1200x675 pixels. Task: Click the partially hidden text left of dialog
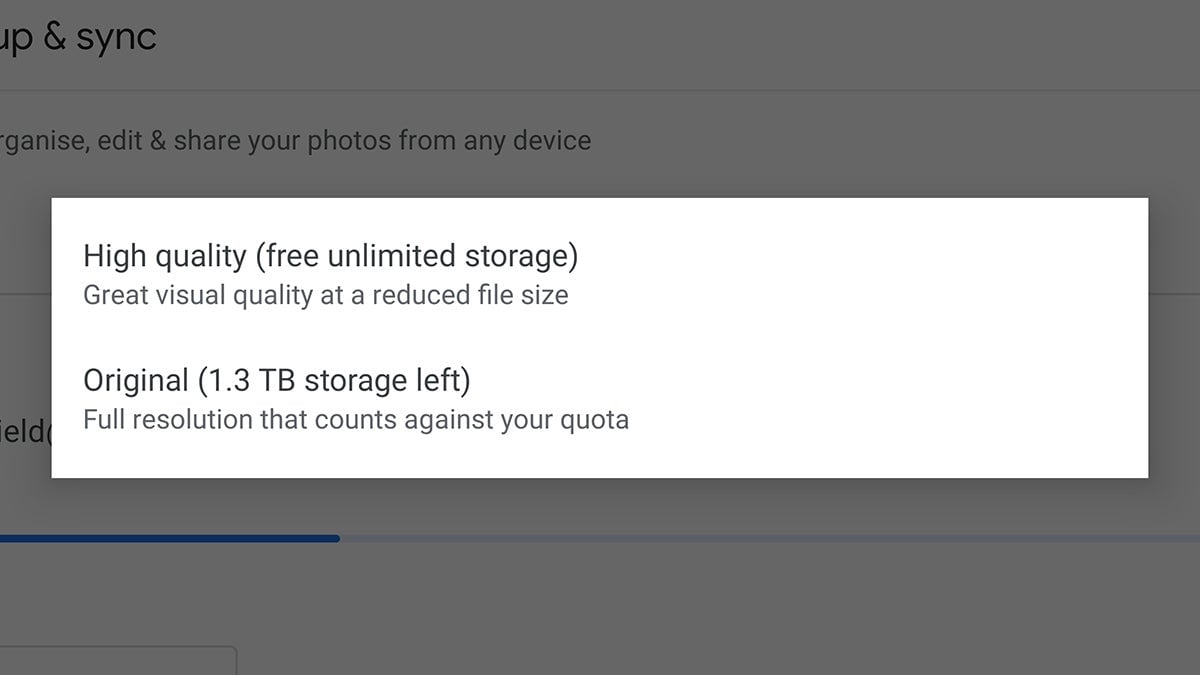(x=24, y=432)
